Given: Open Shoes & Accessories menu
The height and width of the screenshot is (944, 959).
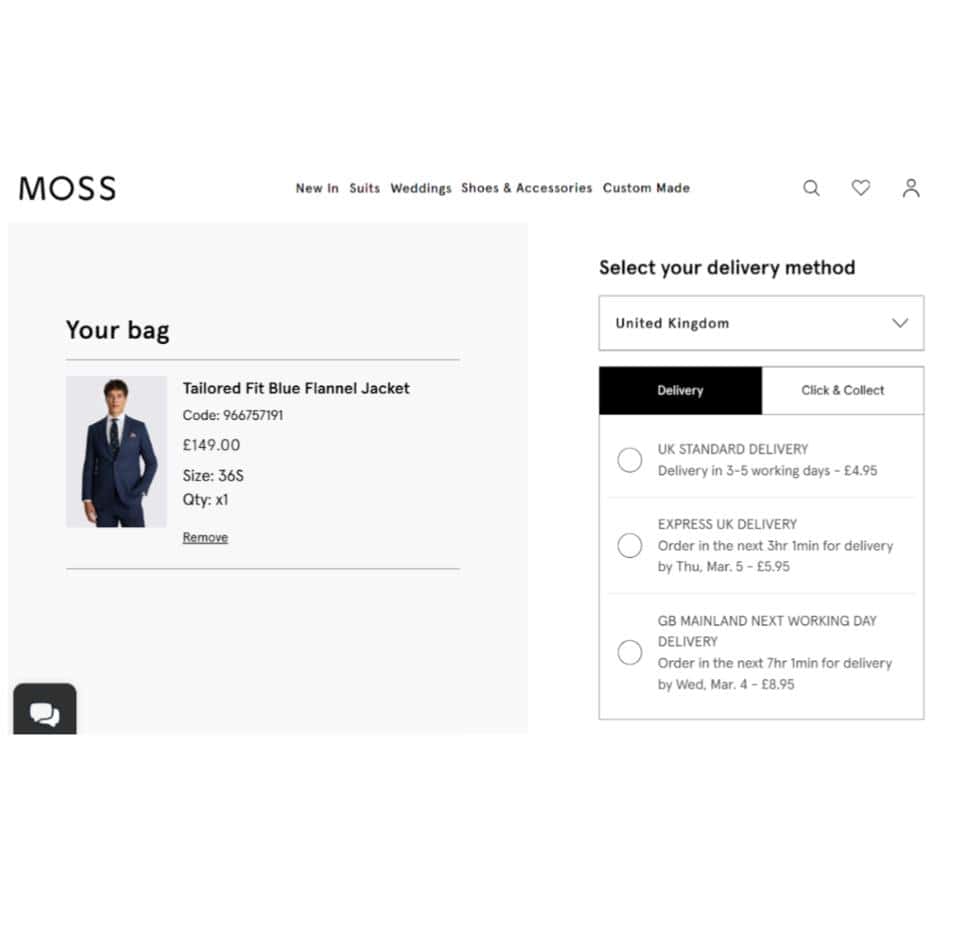Looking at the screenshot, I should click(x=526, y=188).
